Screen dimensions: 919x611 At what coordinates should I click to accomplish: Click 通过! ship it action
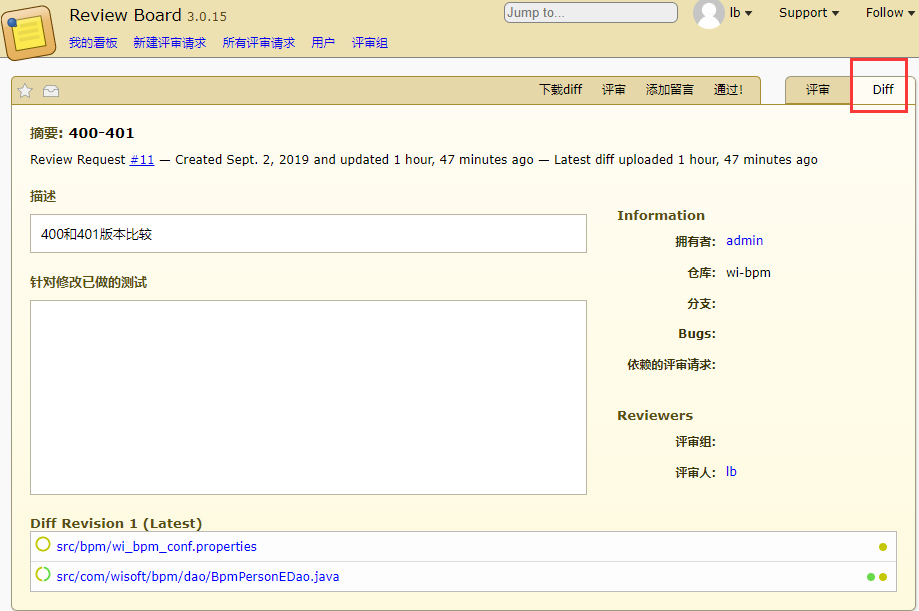[728, 90]
